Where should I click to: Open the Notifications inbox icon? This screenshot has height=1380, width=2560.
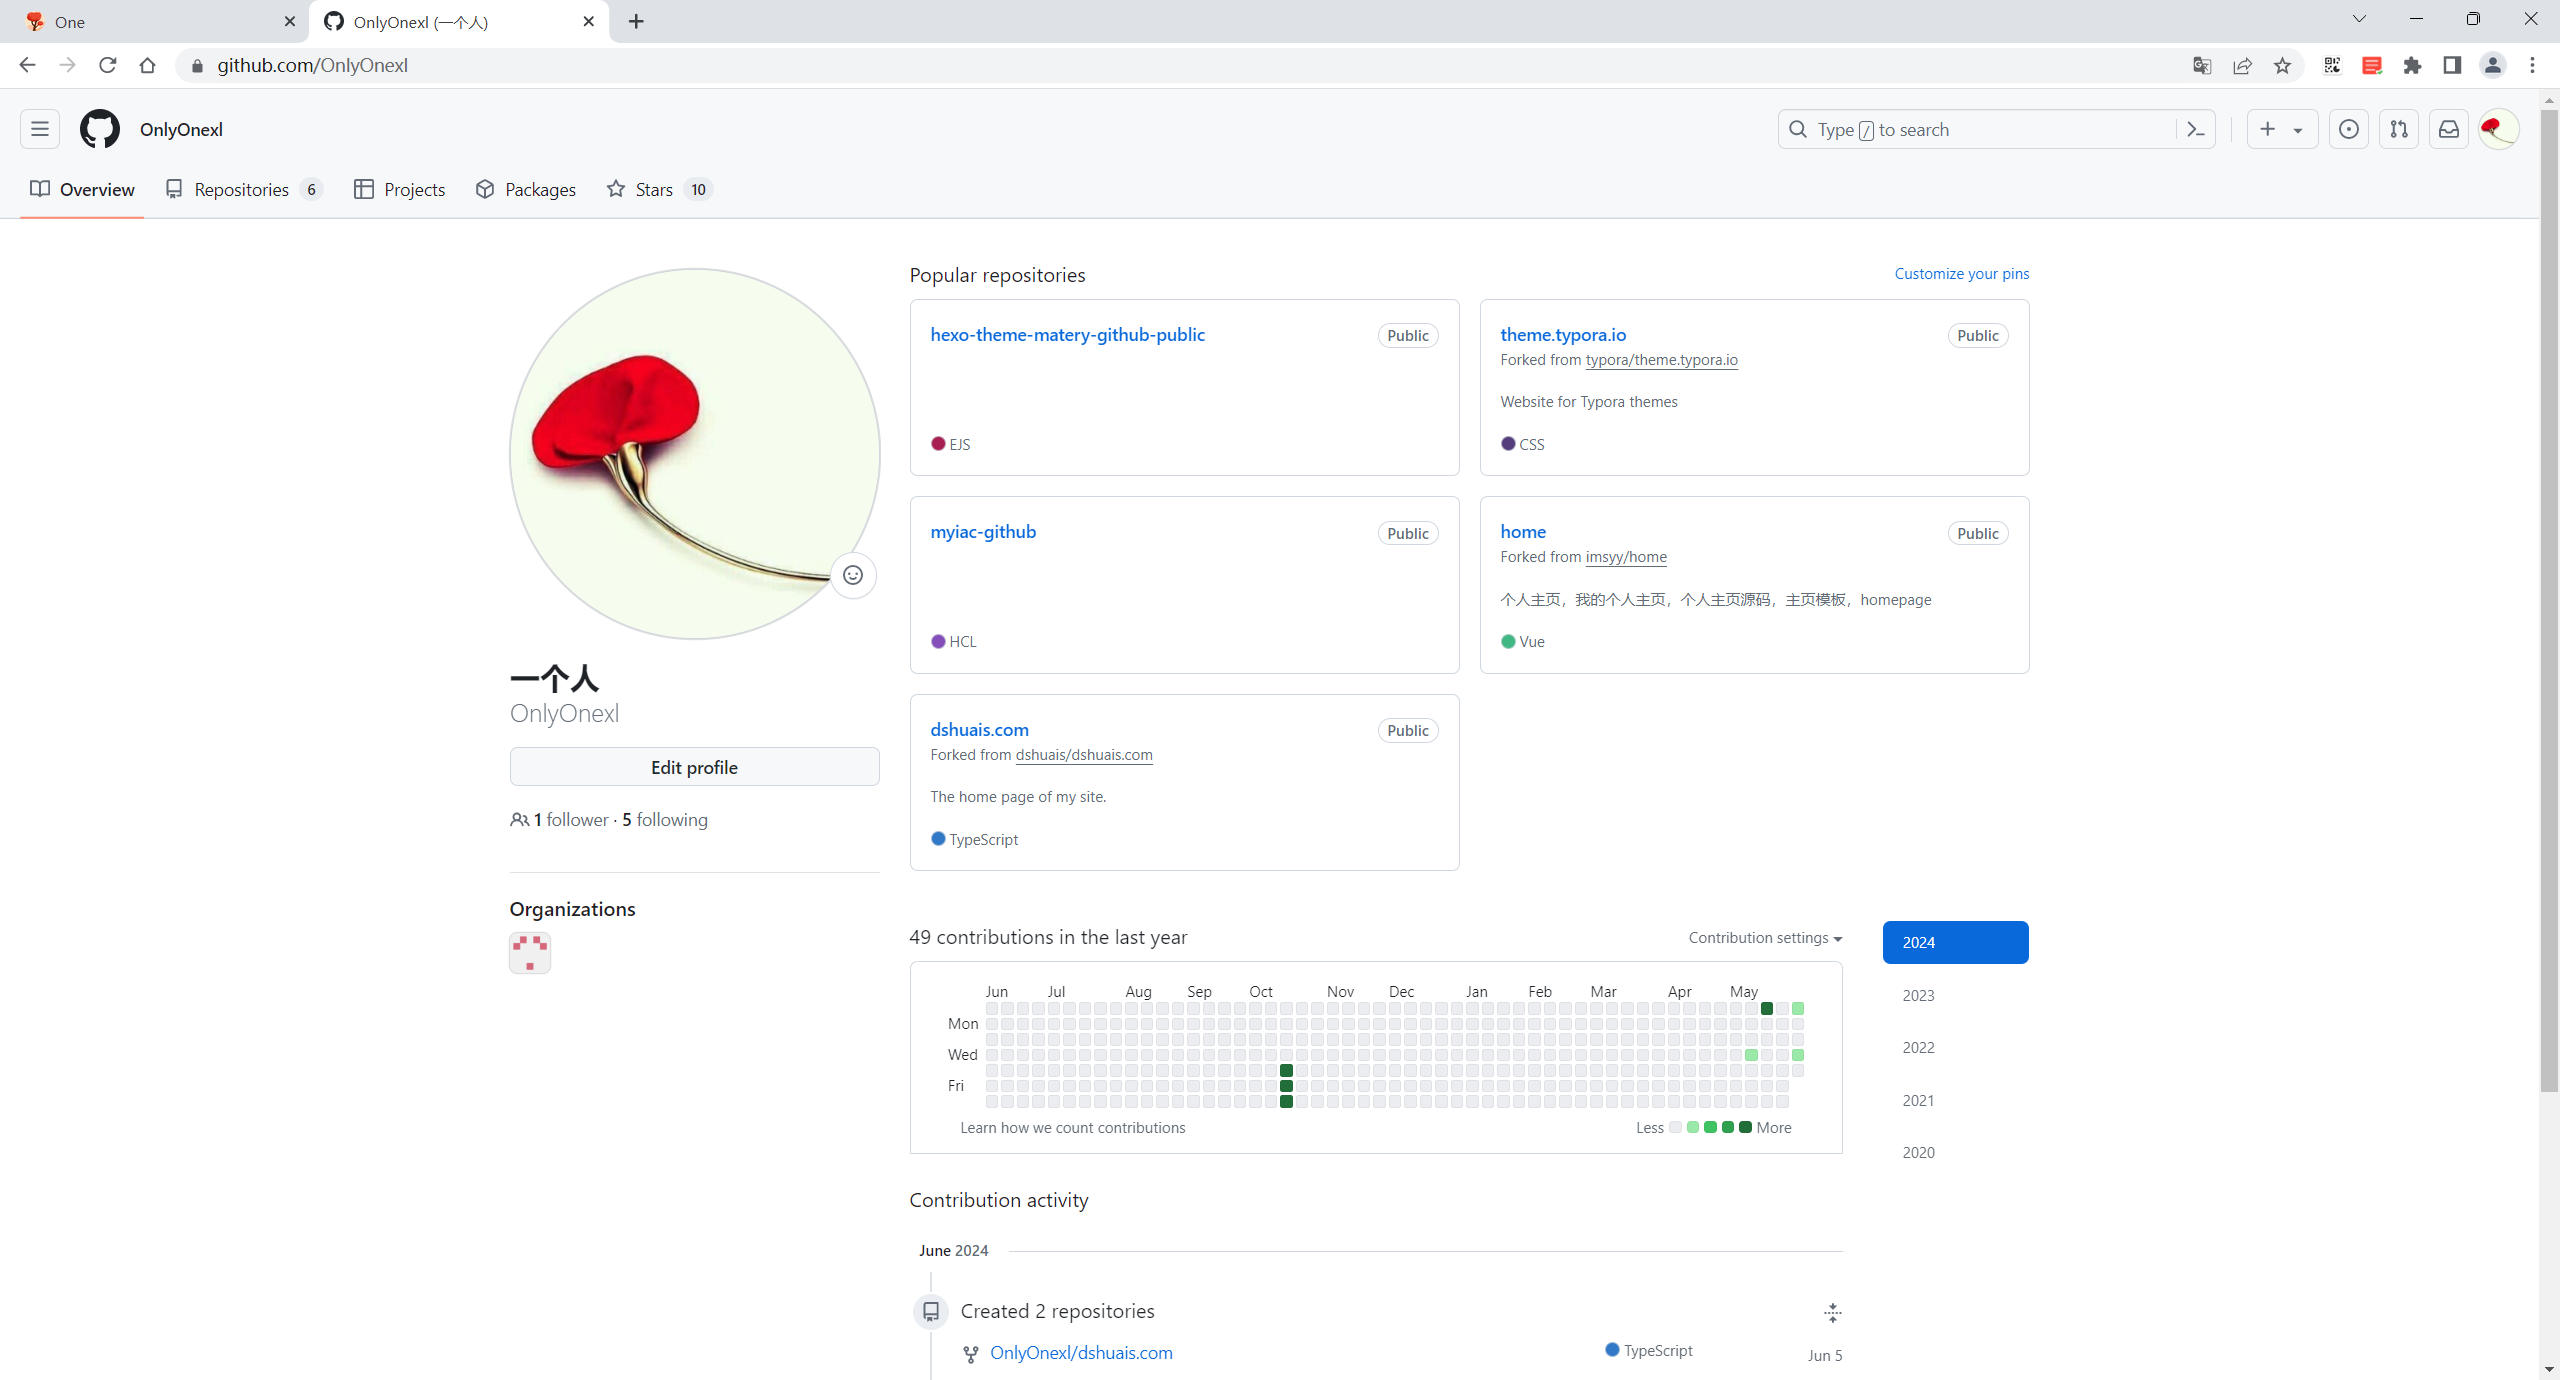click(2449, 129)
